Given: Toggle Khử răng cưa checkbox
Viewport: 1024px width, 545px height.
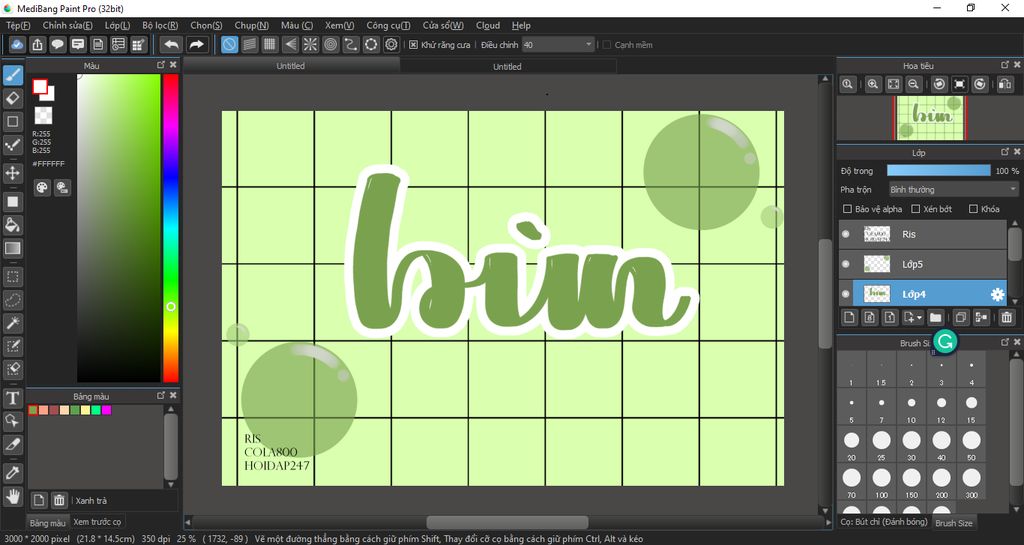Looking at the screenshot, I should click(x=413, y=45).
